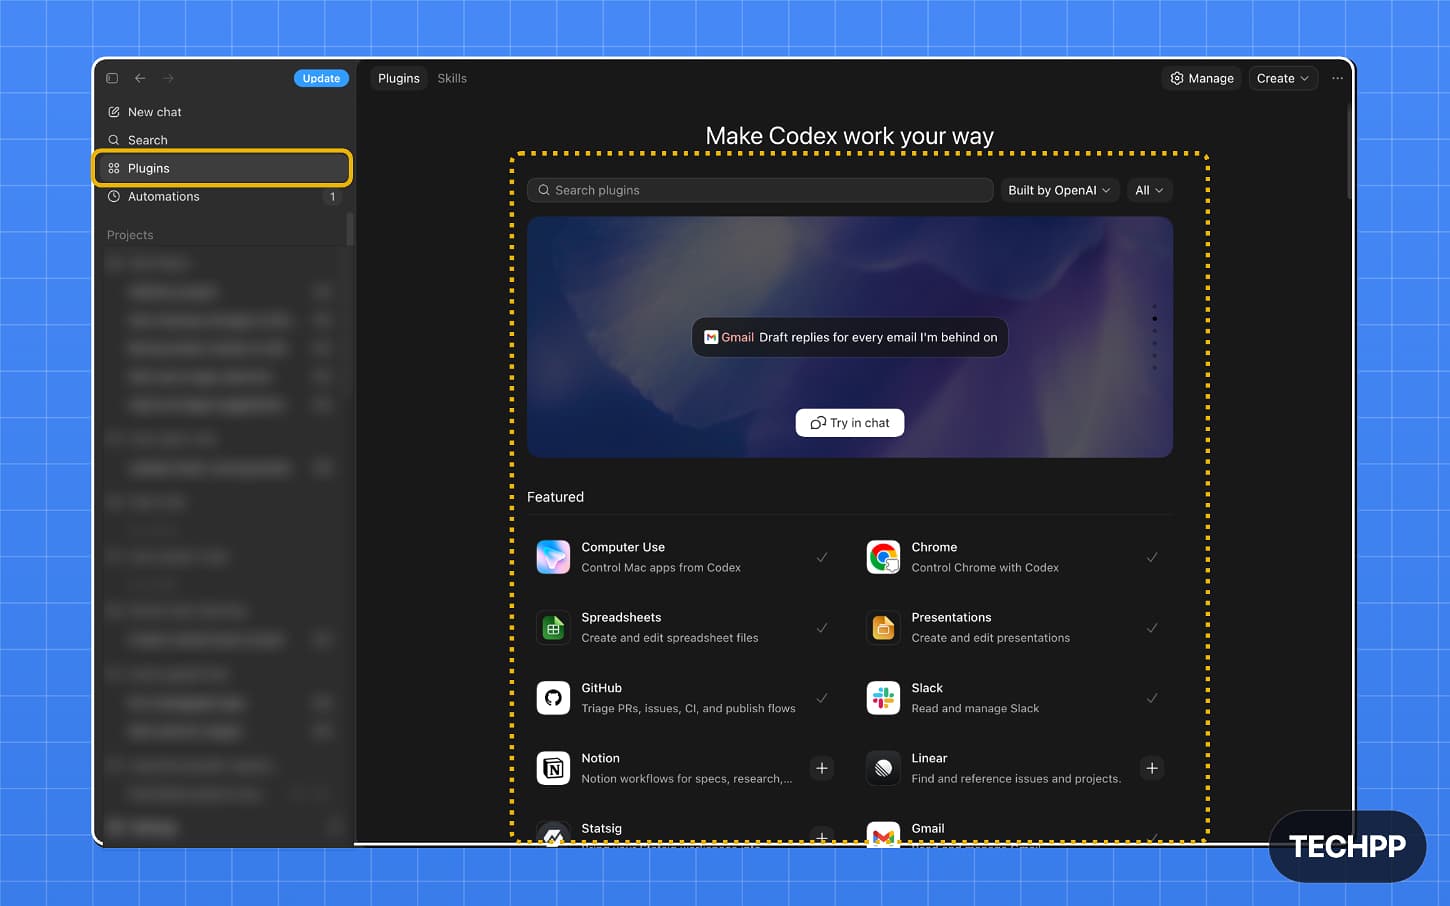Open the Statsig plugin title
This screenshot has width=1450, height=906.
[601, 828]
